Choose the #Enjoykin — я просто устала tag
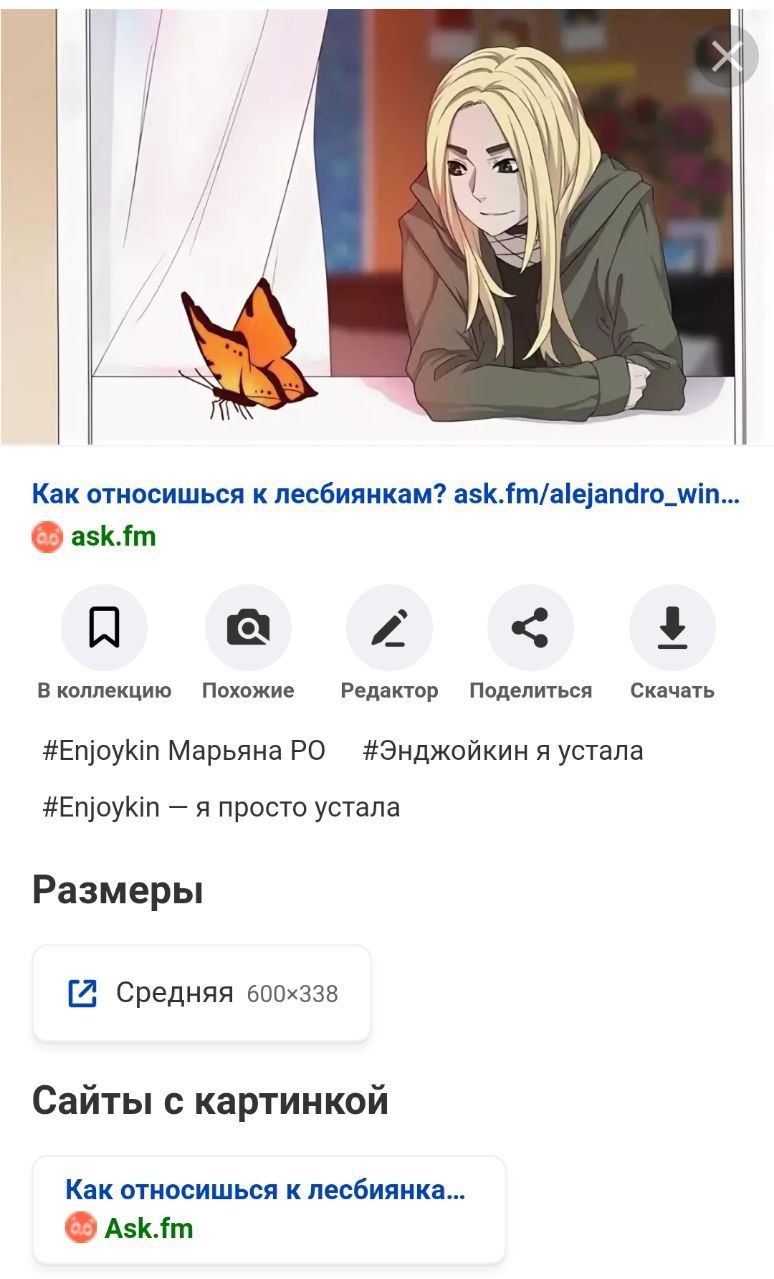 click(221, 807)
